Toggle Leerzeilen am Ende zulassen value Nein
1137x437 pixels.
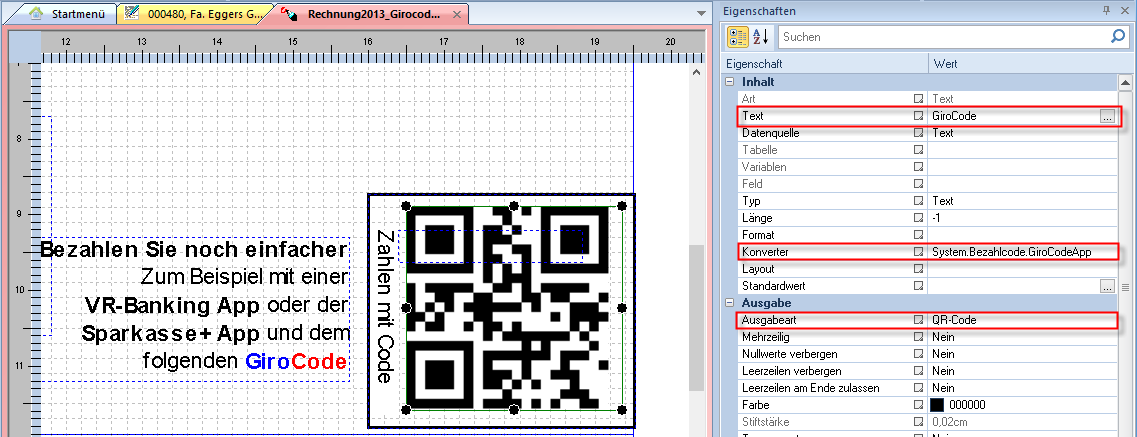coord(943,388)
